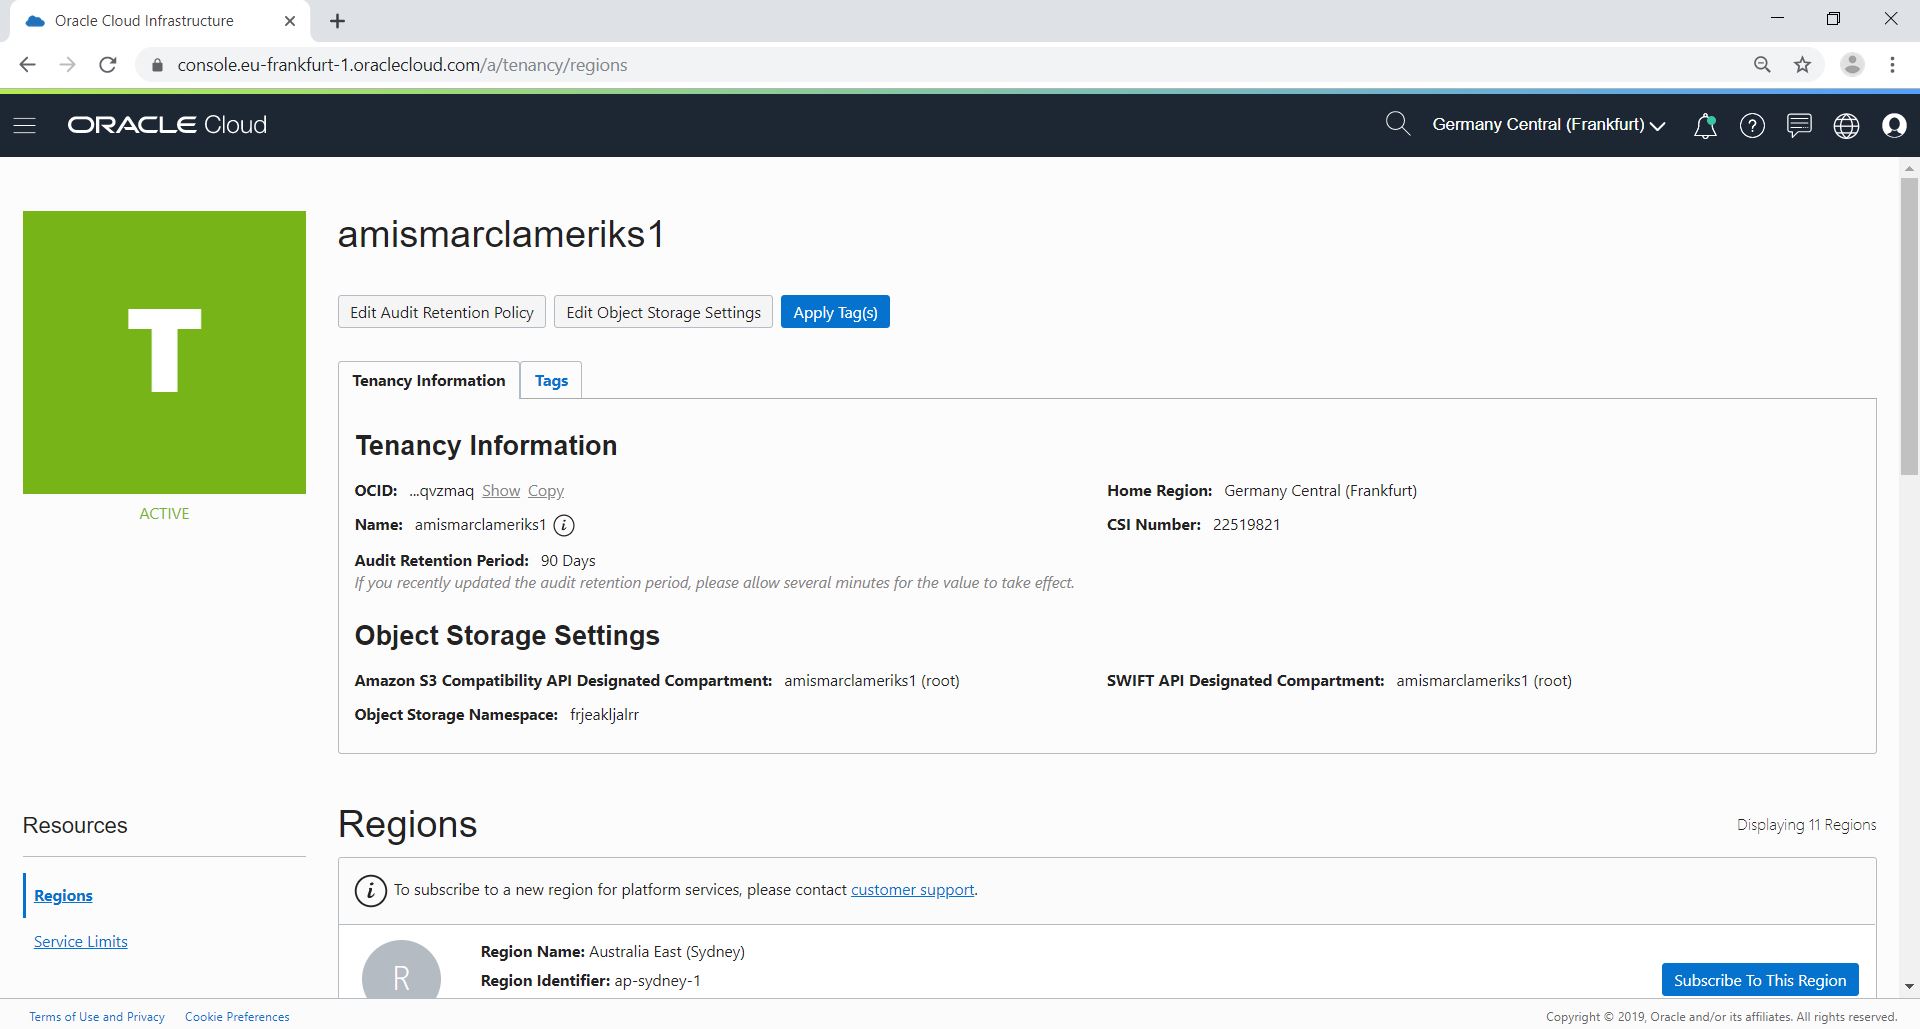Open the announcements bell icon
The width and height of the screenshot is (1920, 1029).
click(x=1705, y=125)
